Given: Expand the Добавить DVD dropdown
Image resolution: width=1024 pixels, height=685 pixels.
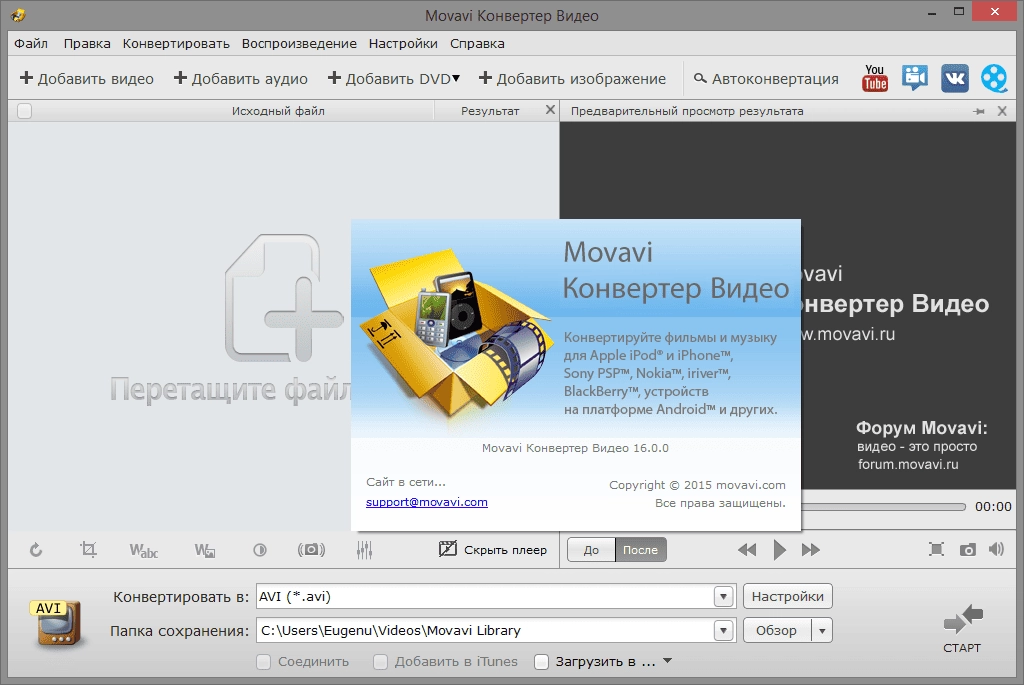Looking at the screenshot, I should 456,78.
